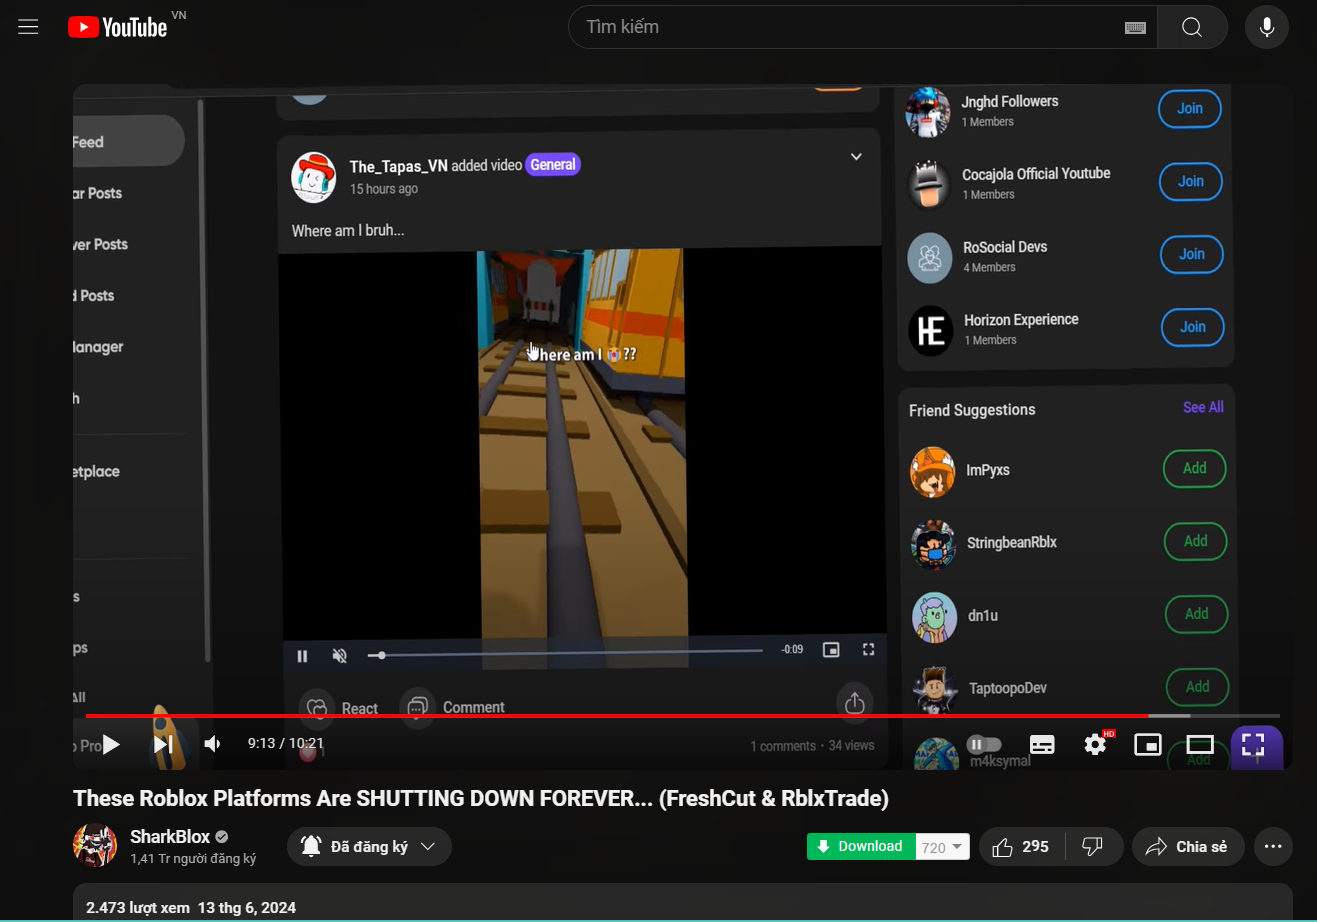
Task: Expand embedded video to fullscreen
Action: [x=868, y=650]
